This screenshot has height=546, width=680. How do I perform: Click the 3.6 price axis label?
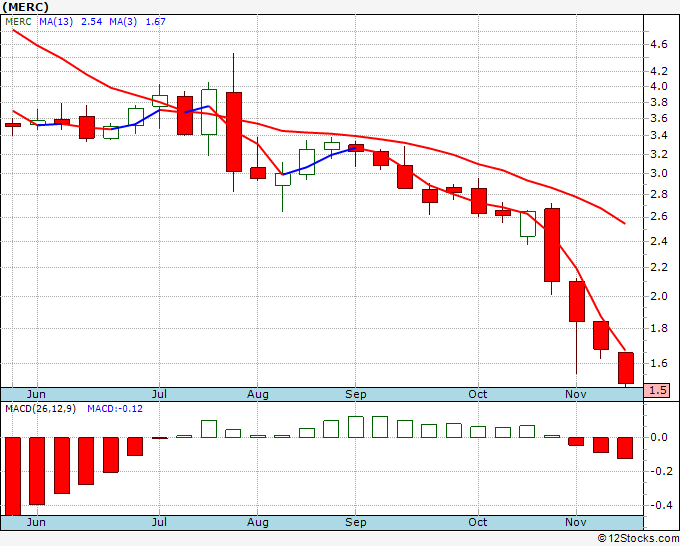click(658, 118)
